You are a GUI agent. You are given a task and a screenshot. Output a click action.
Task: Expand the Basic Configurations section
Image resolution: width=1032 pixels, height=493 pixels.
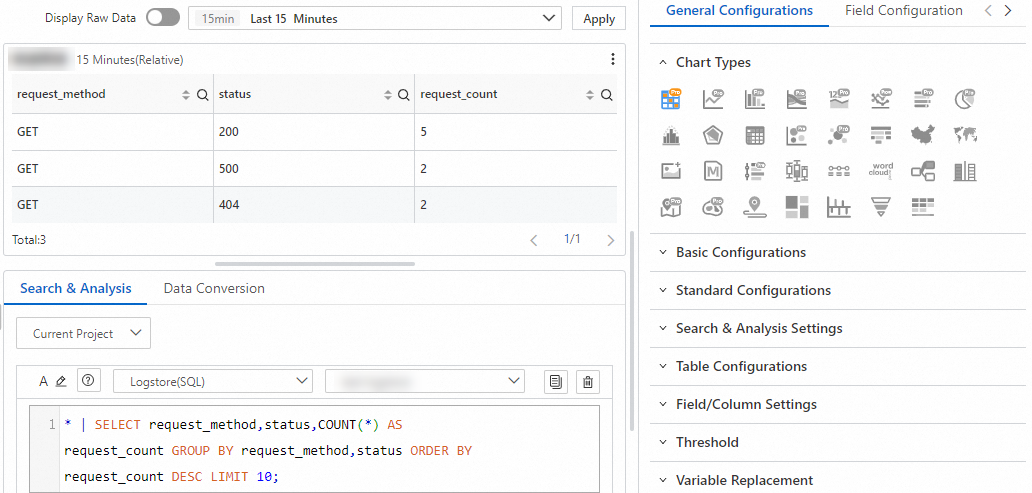coord(740,253)
